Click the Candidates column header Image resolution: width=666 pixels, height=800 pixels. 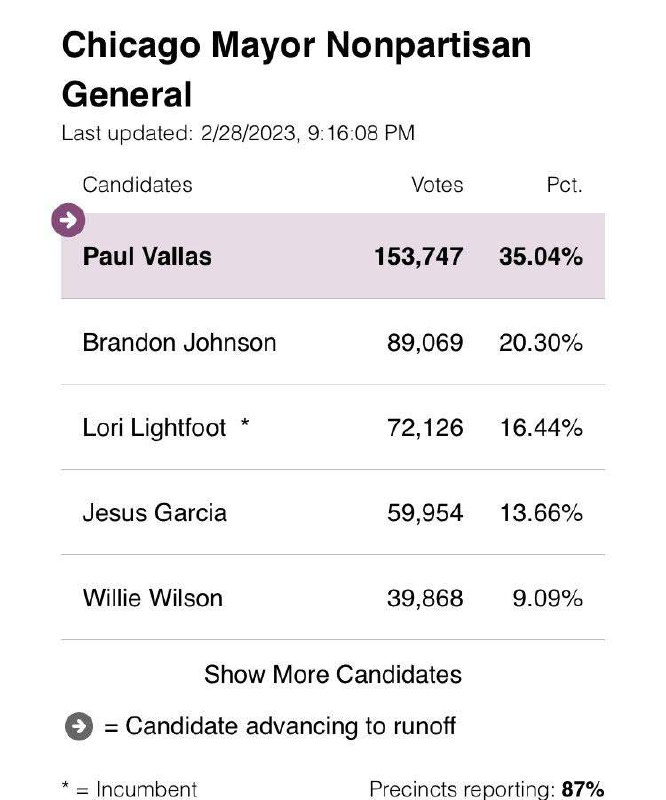(137, 185)
